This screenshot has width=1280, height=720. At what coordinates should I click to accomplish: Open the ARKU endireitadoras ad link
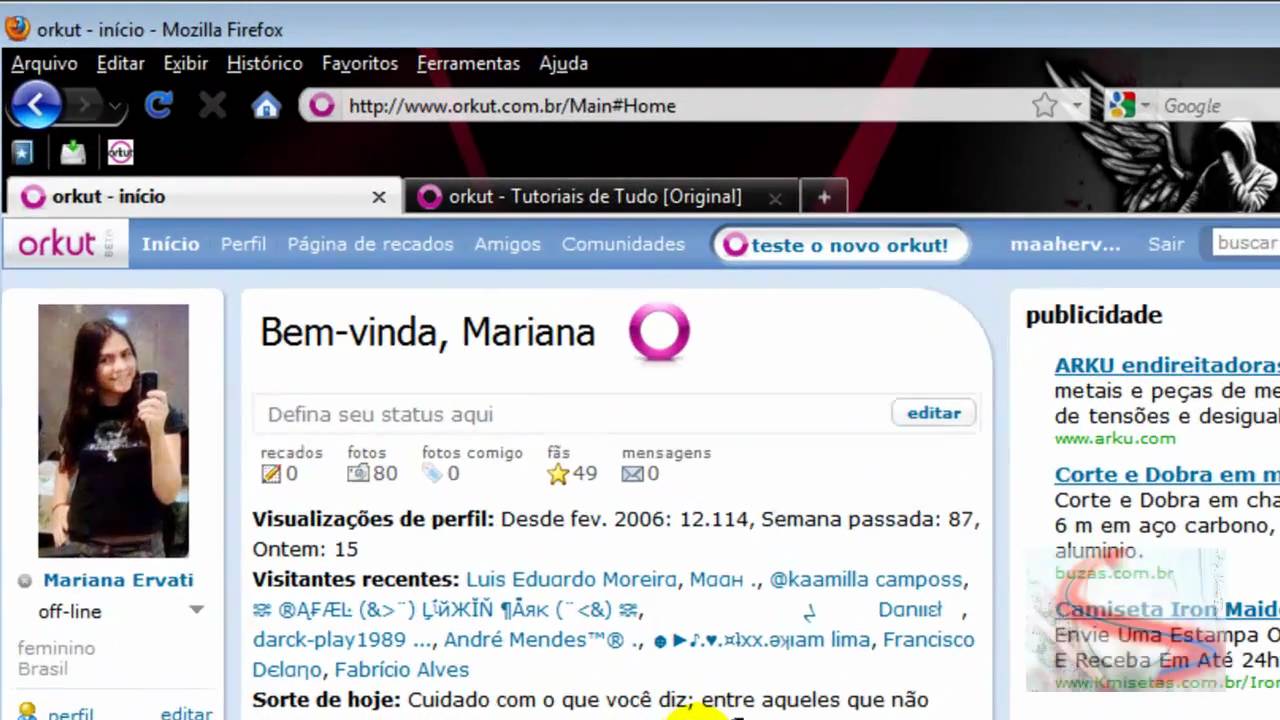[x=1167, y=365]
